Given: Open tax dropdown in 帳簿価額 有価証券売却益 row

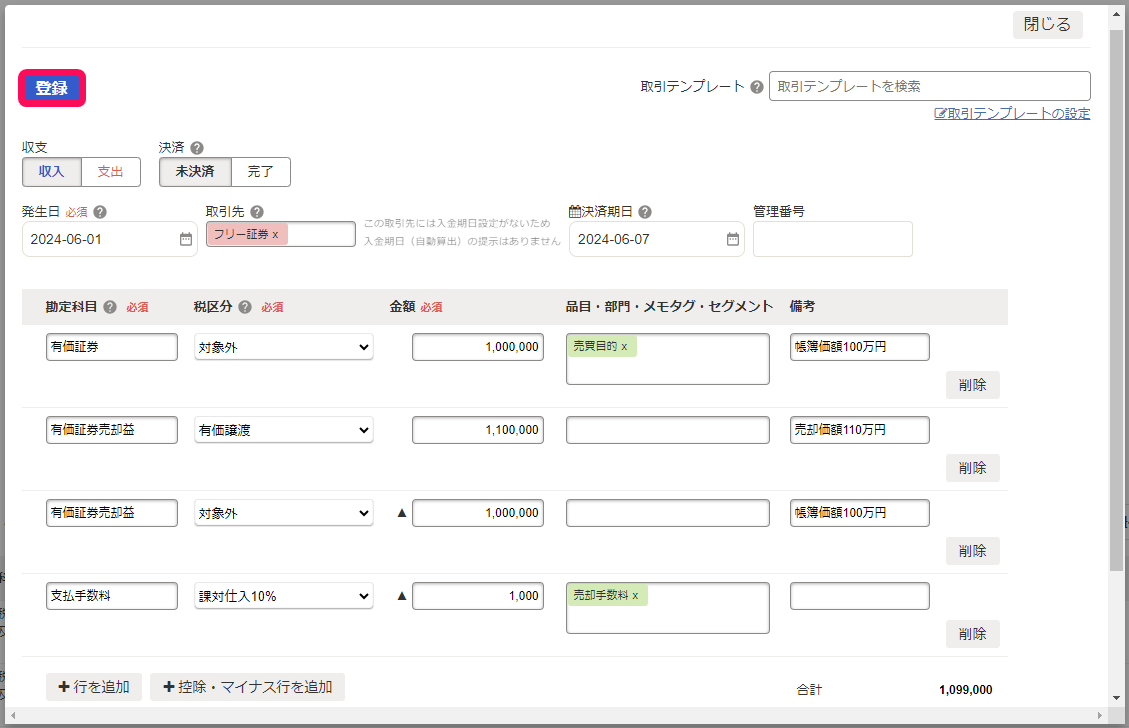Looking at the screenshot, I should click(284, 513).
